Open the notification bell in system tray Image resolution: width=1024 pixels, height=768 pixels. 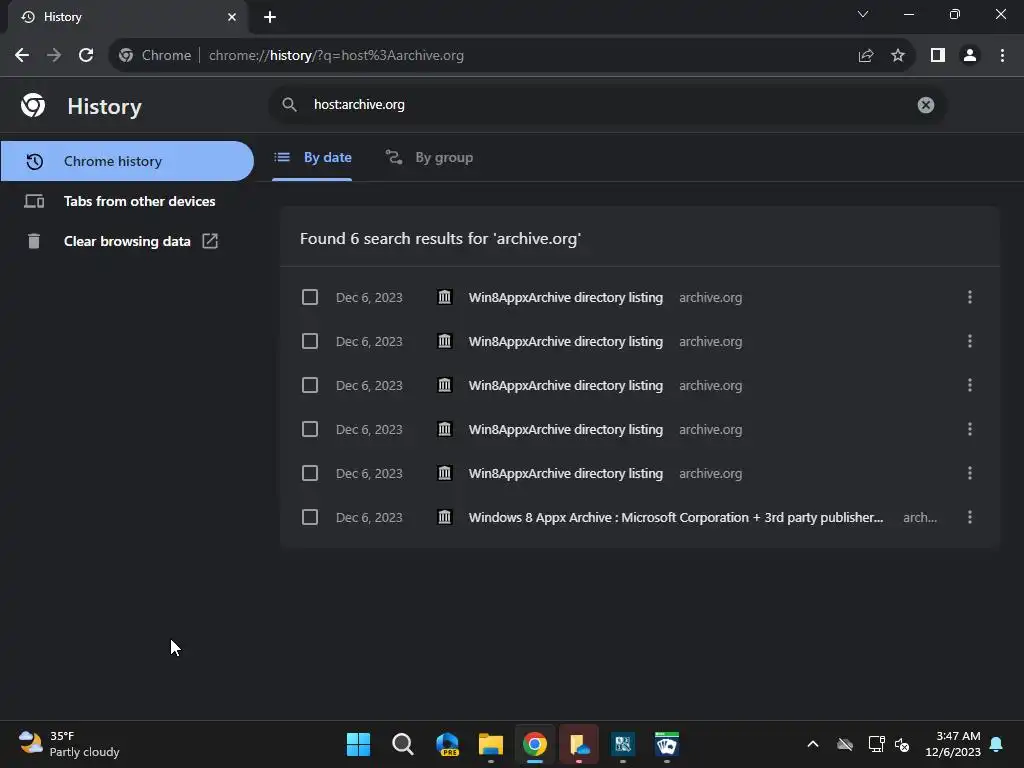point(997,744)
